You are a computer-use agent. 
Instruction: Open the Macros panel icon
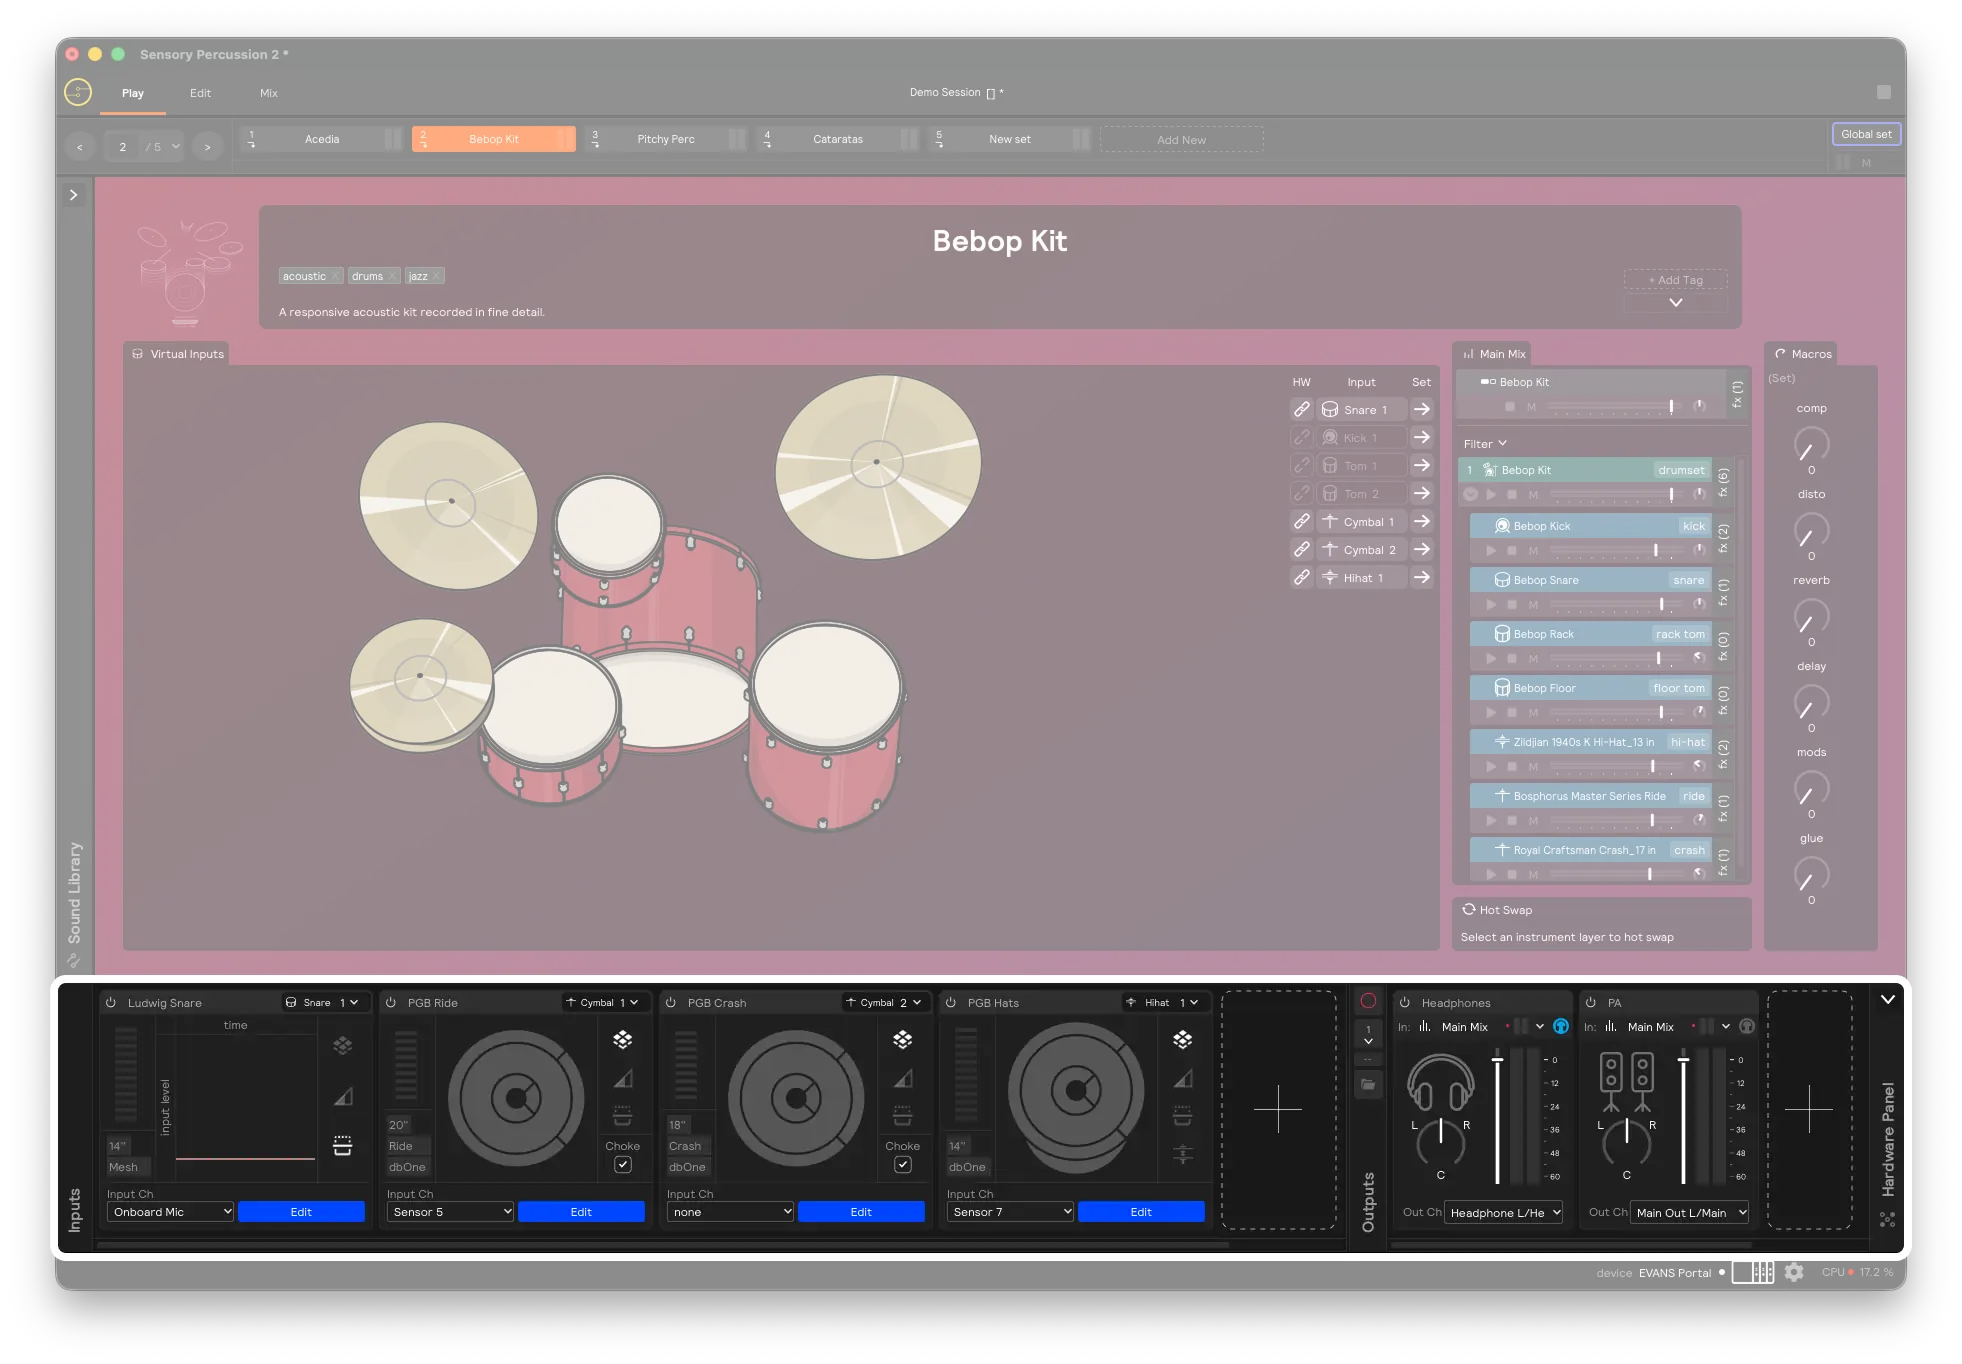tap(1781, 353)
